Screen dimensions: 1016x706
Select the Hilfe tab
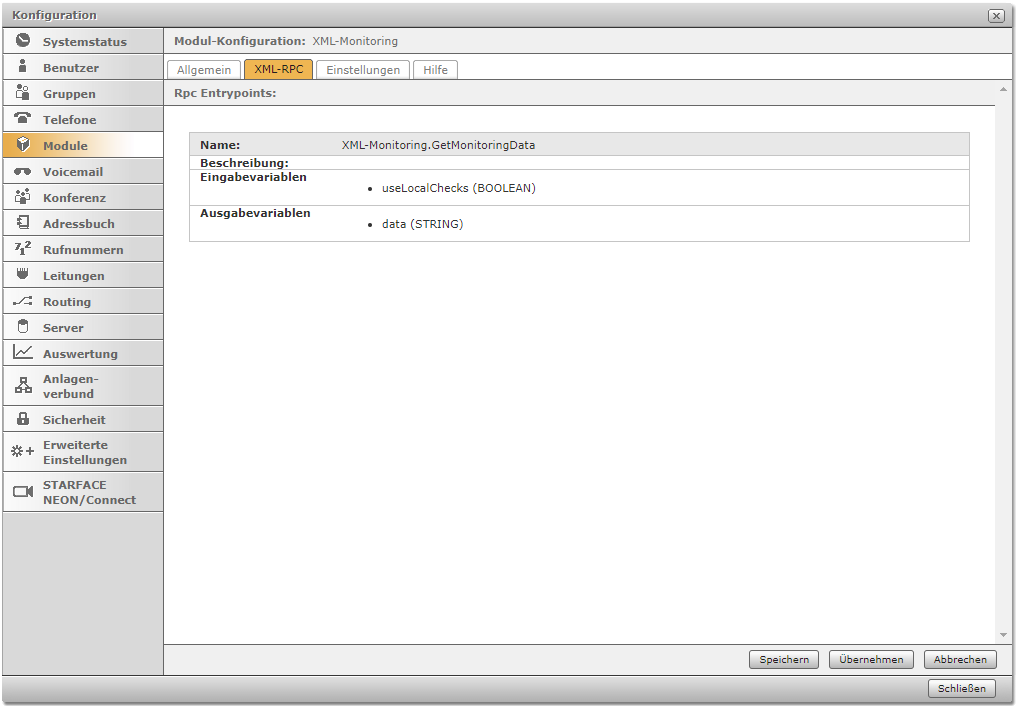click(435, 70)
